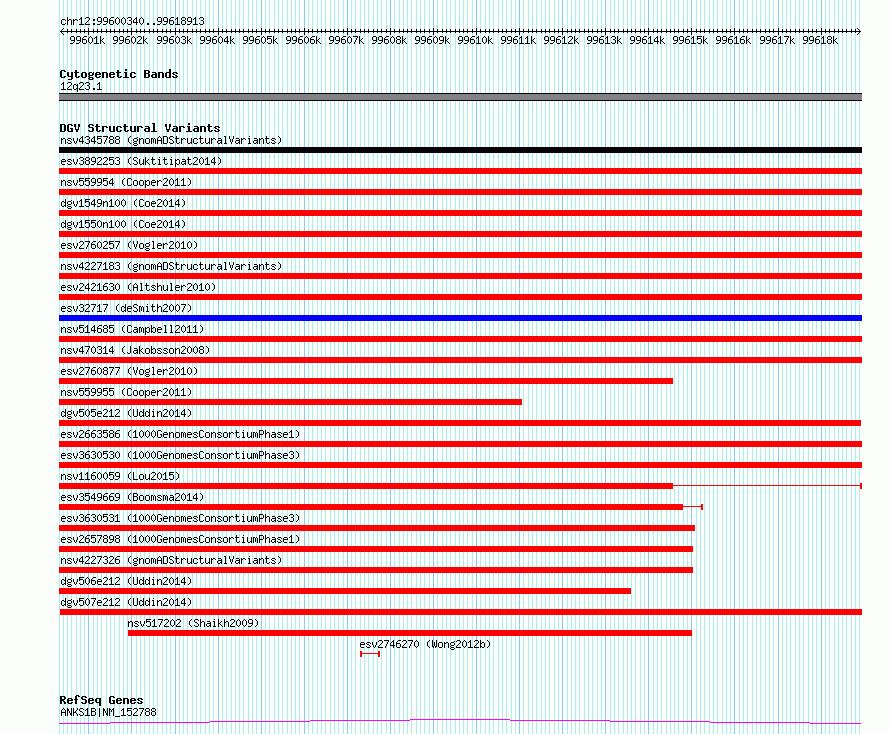
Task: Click the small esv2746270 variant marker
Action: pyautogui.click(x=370, y=655)
